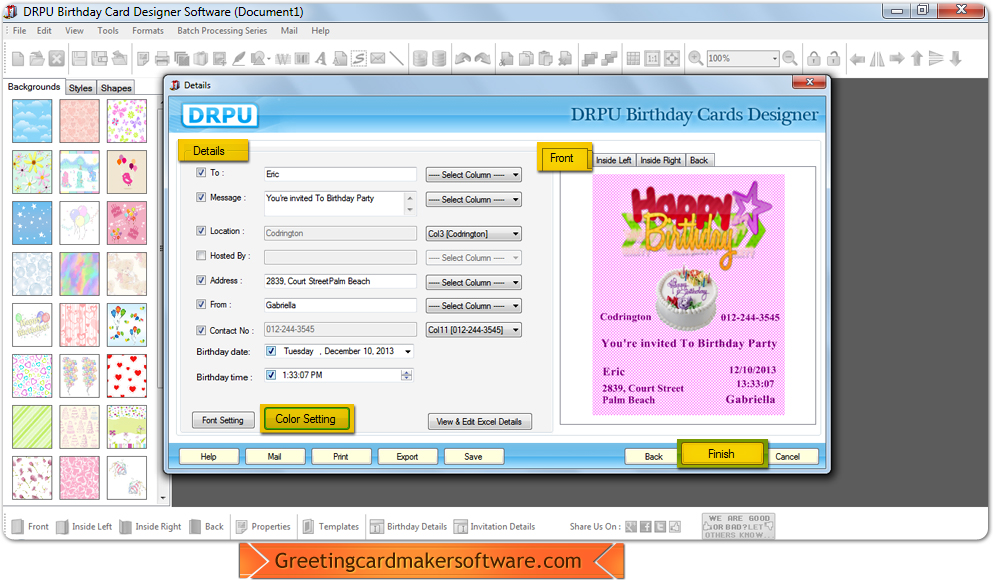Click the Zoom Out magnifier icon
The width and height of the screenshot is (993, 580).
pos(790,59)
